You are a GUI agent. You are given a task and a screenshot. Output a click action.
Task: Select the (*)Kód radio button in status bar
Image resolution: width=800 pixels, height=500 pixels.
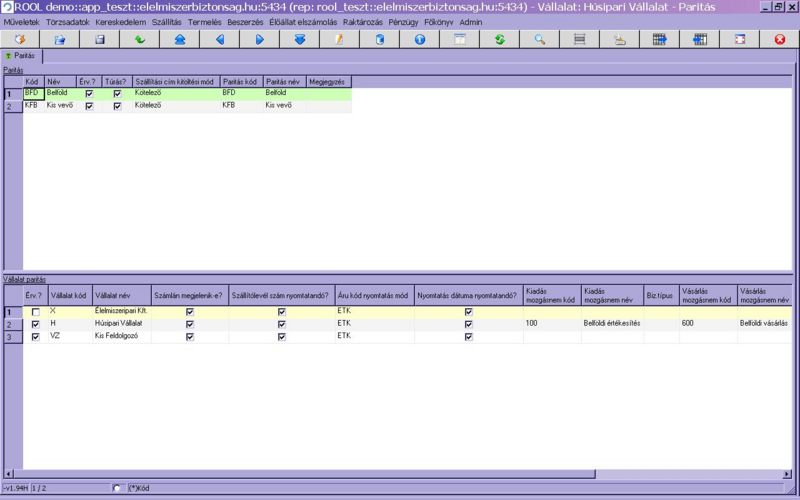click(117, 489)
